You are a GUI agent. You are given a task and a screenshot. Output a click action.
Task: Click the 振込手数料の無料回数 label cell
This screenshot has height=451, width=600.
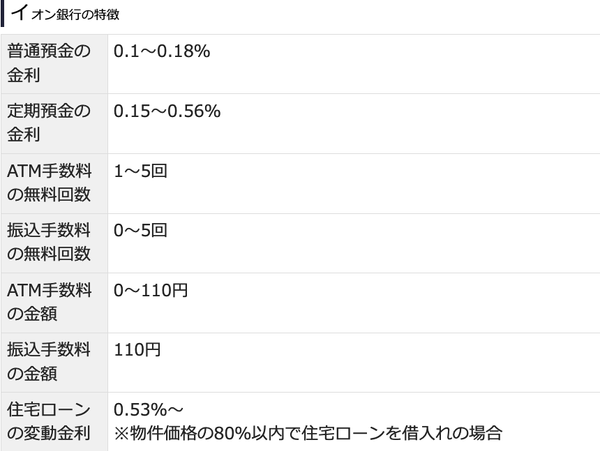pyautogui.click(x=53, y=243)
